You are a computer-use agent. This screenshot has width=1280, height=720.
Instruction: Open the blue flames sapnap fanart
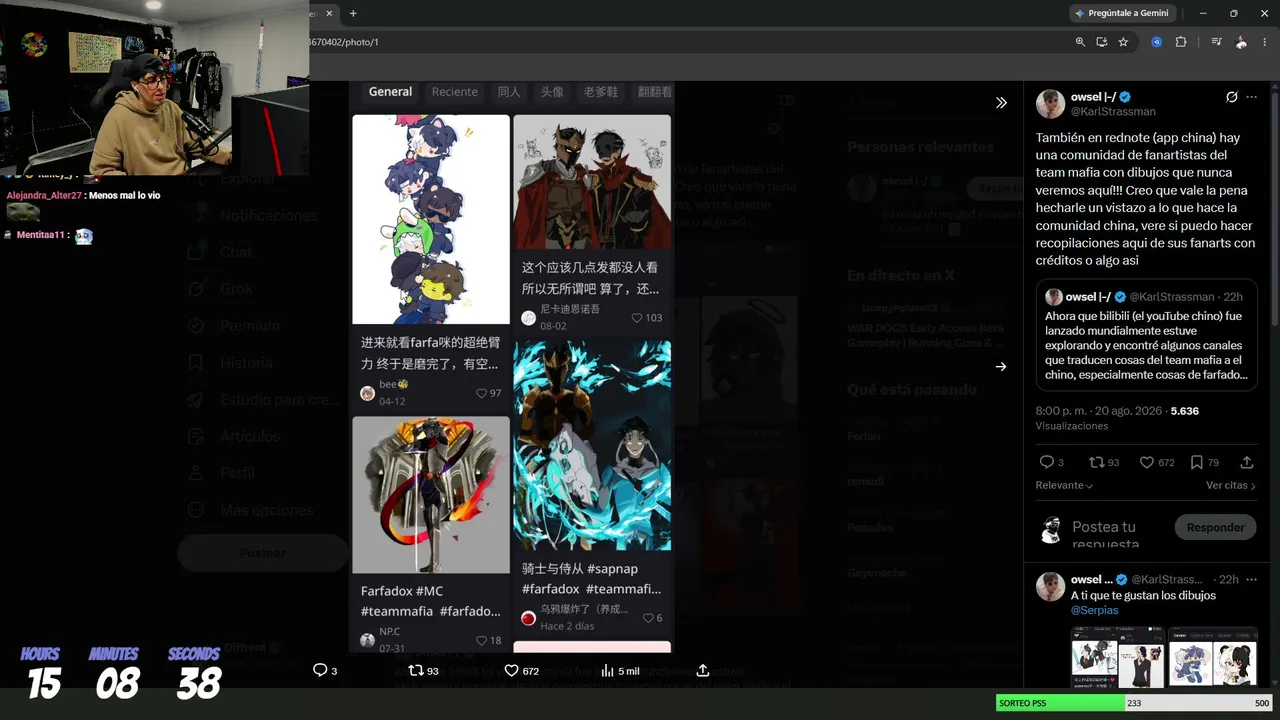click(592, 445)
